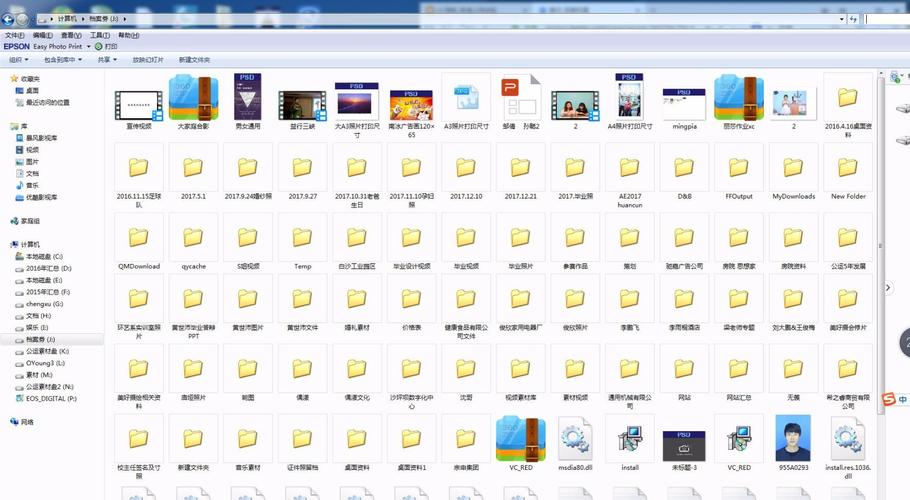Select the New Folder folder
The image size is (910, 500).
[848, 172]
